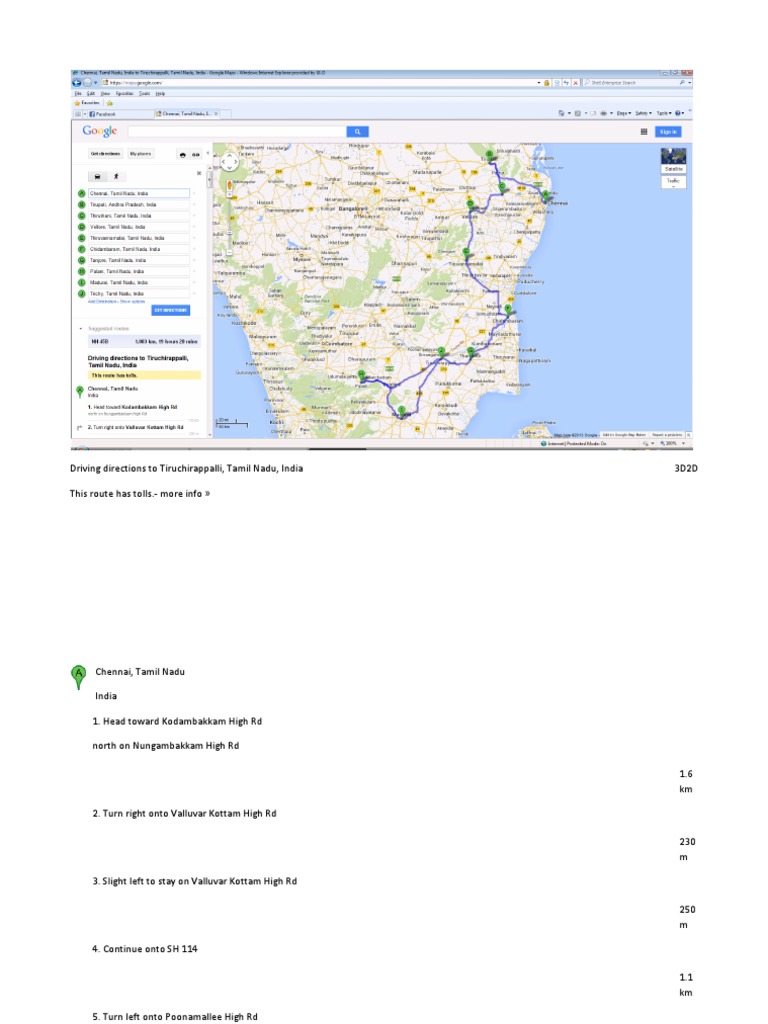Click the Tirupati, Andhra Pradesh destination field
This screenshot has height=1024, width=768.
[x=138, y=204]
